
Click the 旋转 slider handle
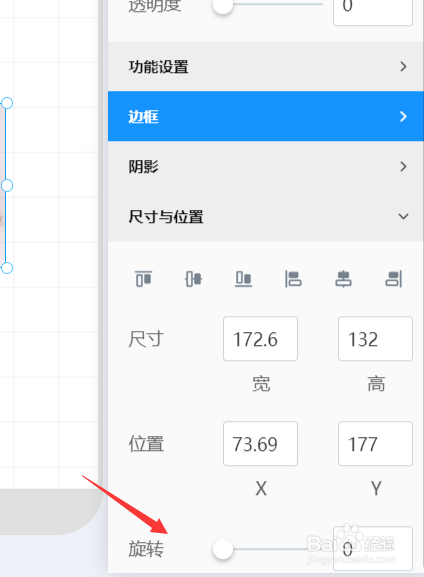pos(223,549)
